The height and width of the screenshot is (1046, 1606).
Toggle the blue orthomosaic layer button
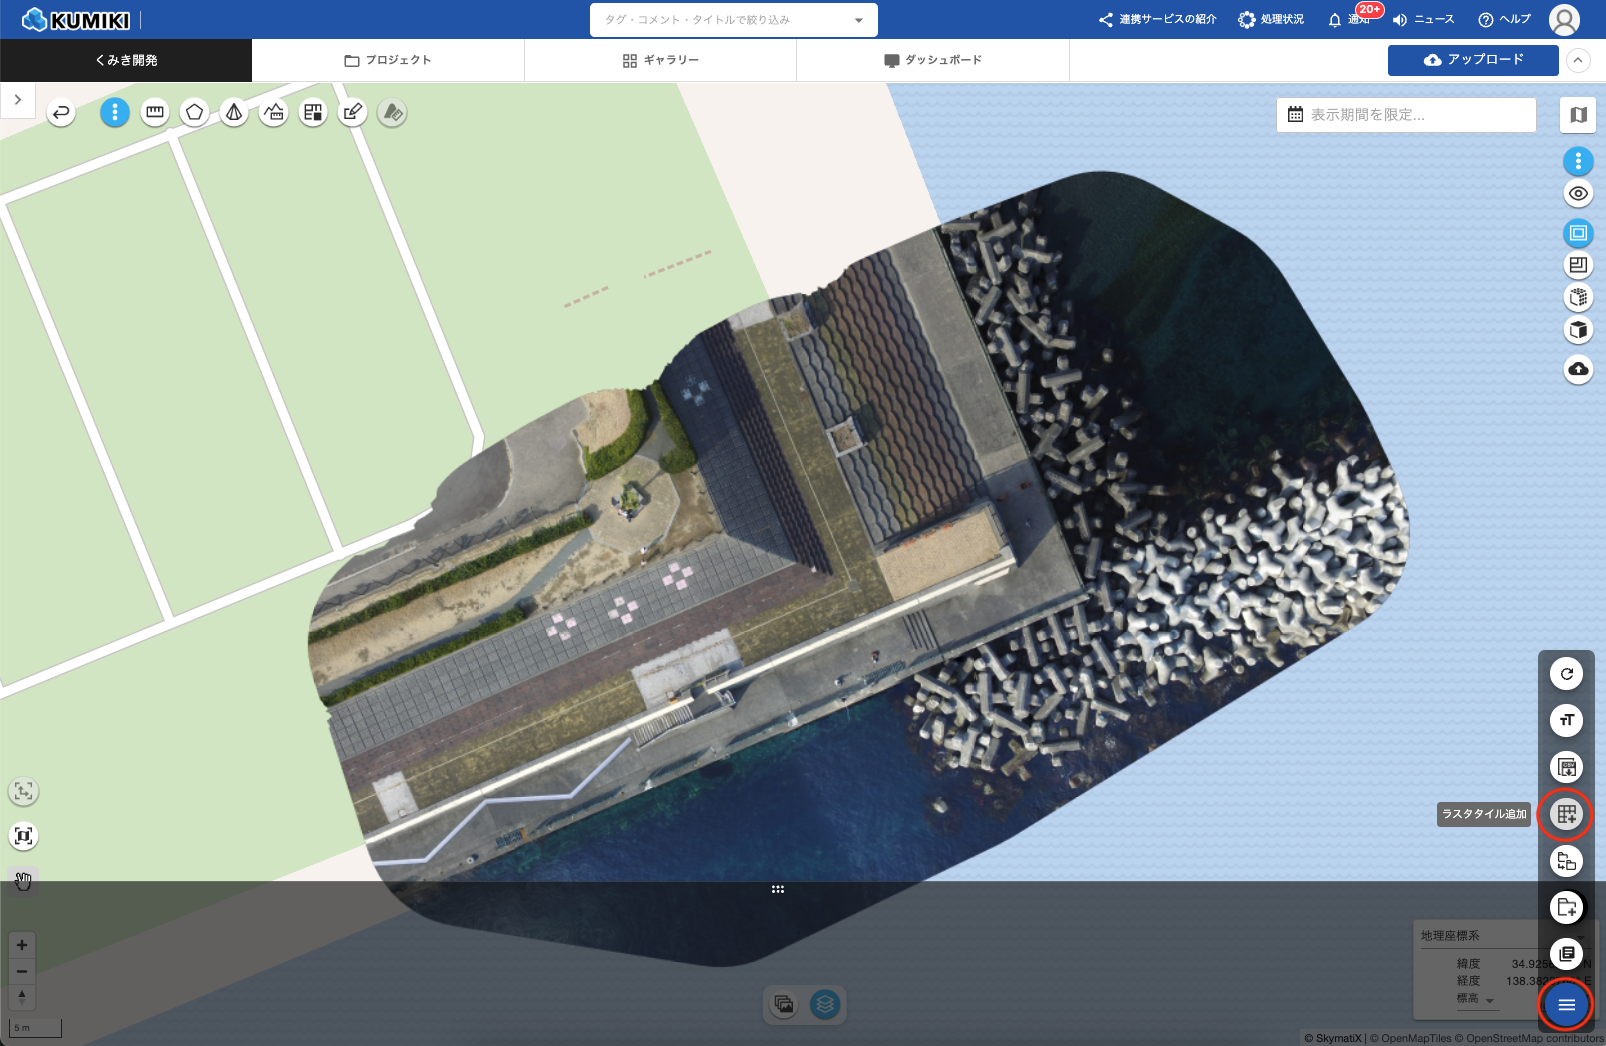point(1578,233)
